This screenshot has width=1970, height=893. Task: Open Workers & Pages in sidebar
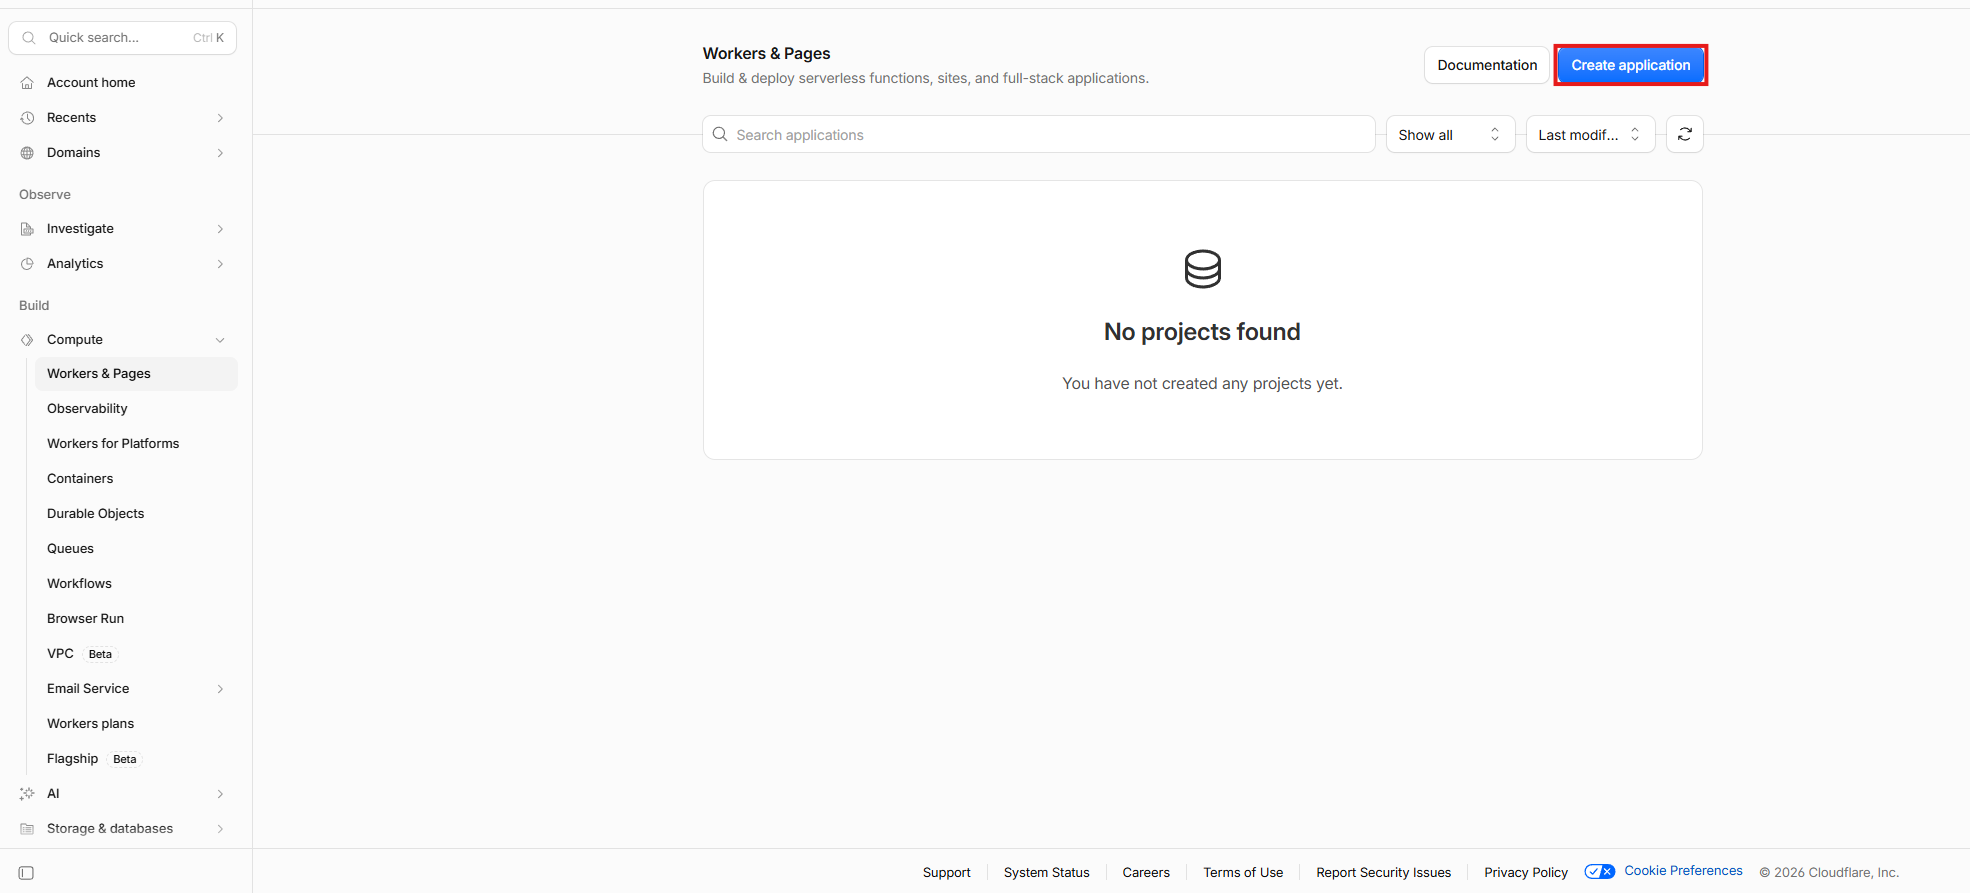click(136, 374)
